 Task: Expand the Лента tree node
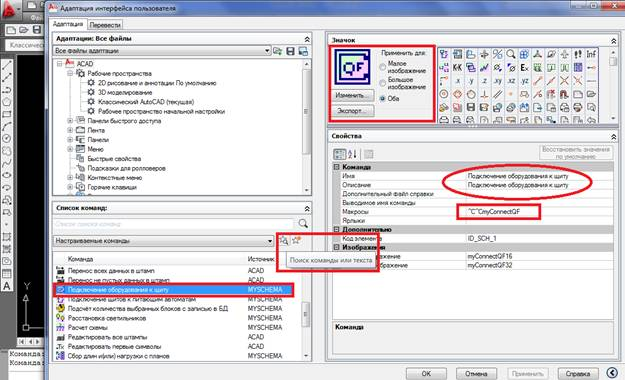point(70,130)
